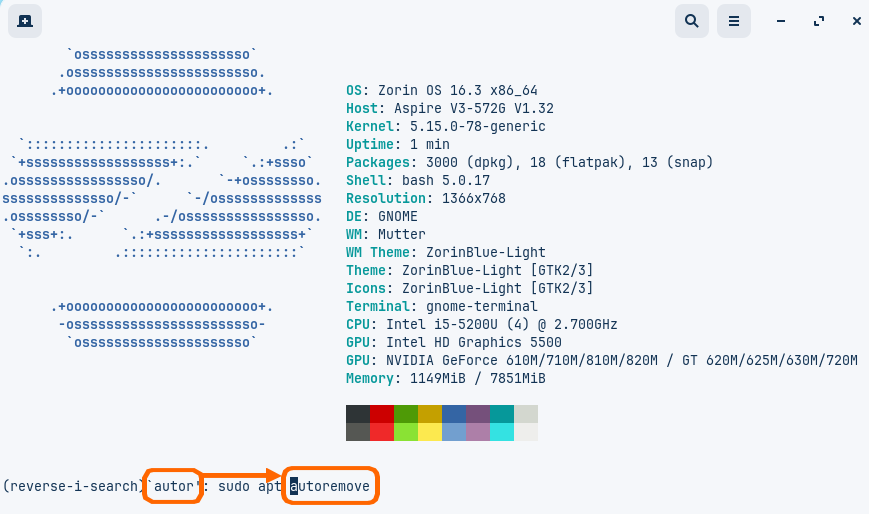Click the bright yellow color block
The image size is (869, 514).
[429, 432]
